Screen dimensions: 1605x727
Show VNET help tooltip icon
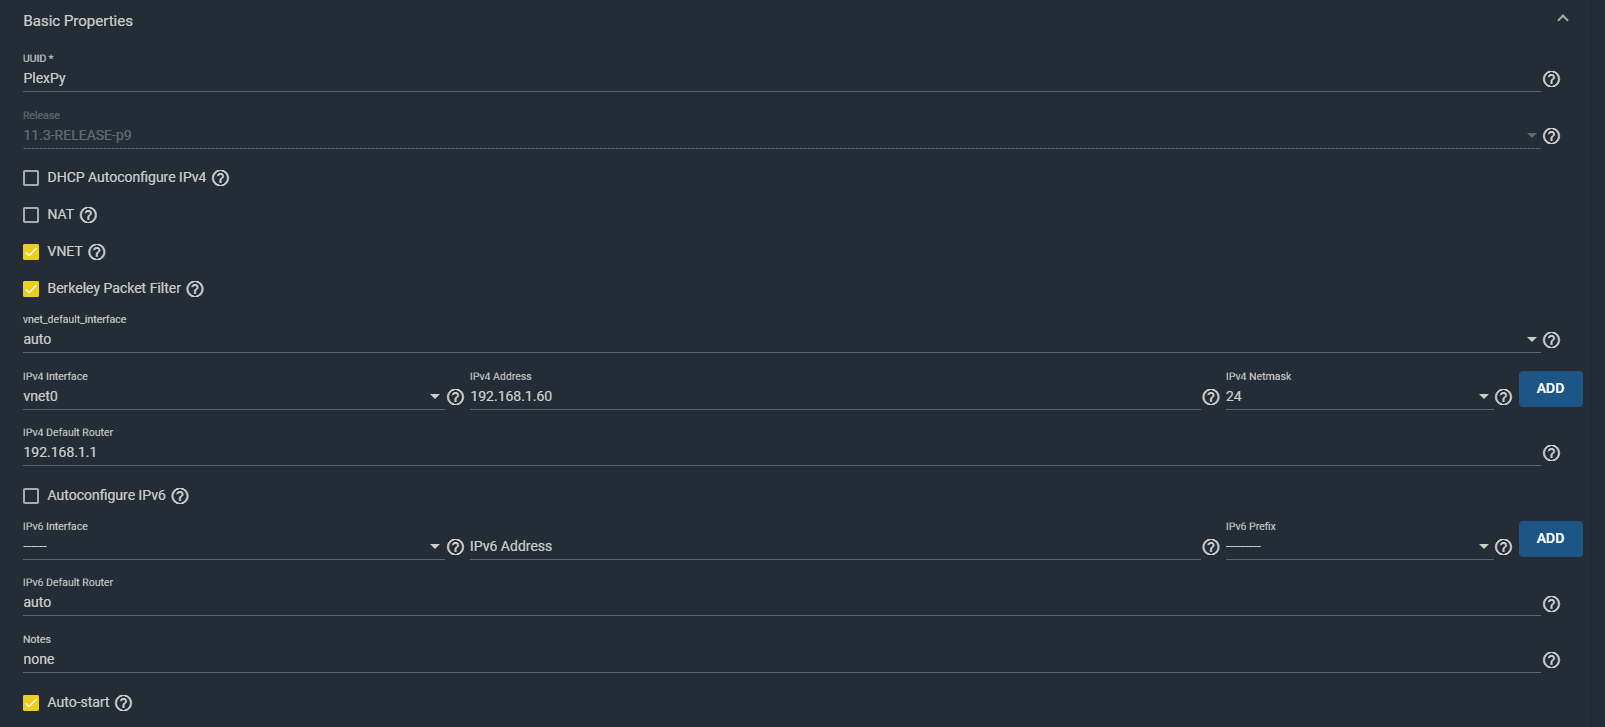click(97, 252)
